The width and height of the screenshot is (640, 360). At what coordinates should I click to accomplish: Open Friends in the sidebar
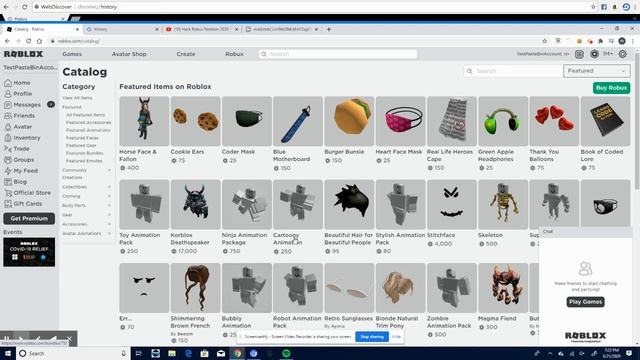coord(20,116)
